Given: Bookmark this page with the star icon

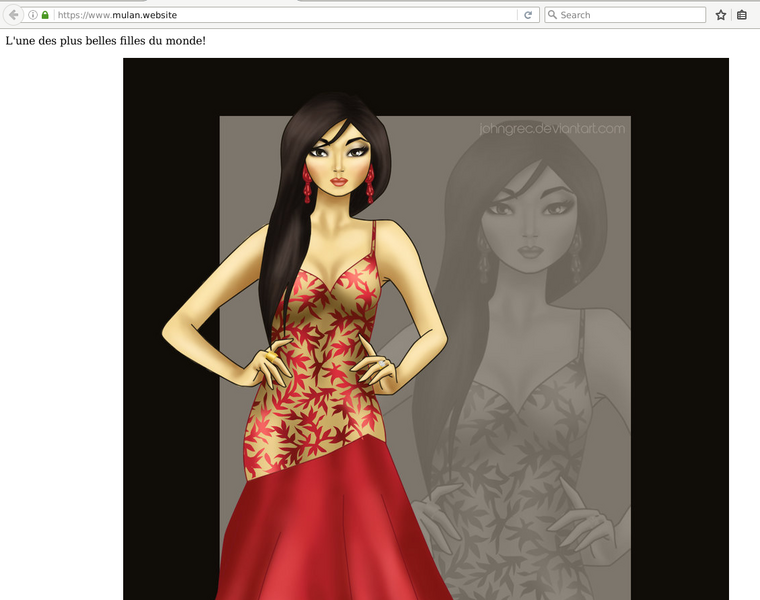Looking at the screenshot, I should click(720, 15).
